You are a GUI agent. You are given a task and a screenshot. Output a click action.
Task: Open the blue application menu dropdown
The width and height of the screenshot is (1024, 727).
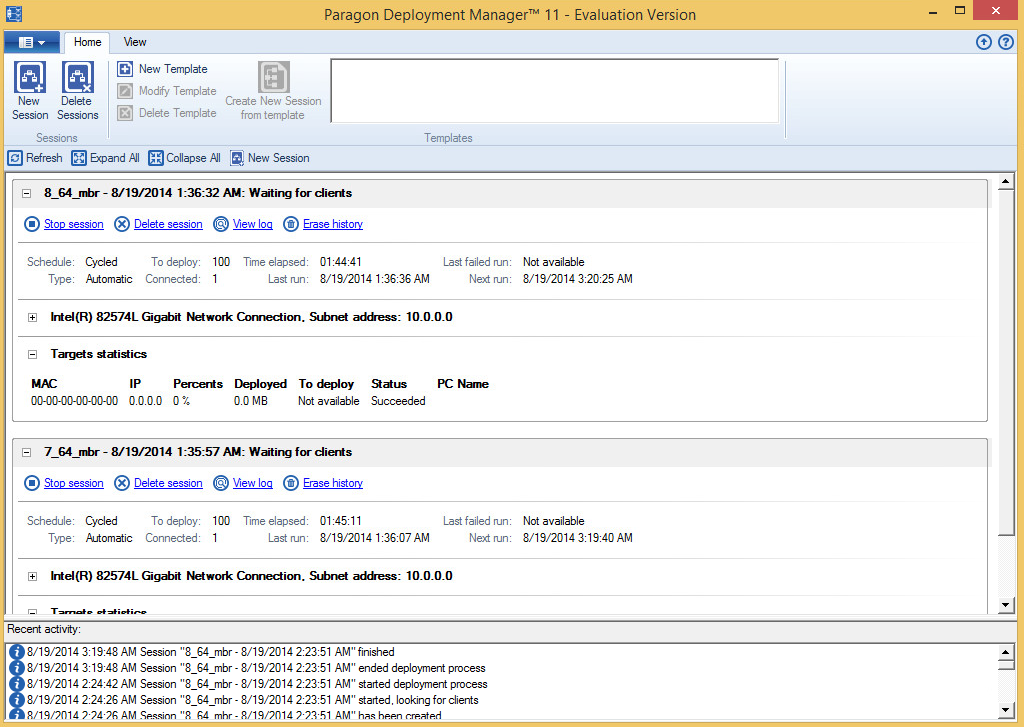pos(32,42)
